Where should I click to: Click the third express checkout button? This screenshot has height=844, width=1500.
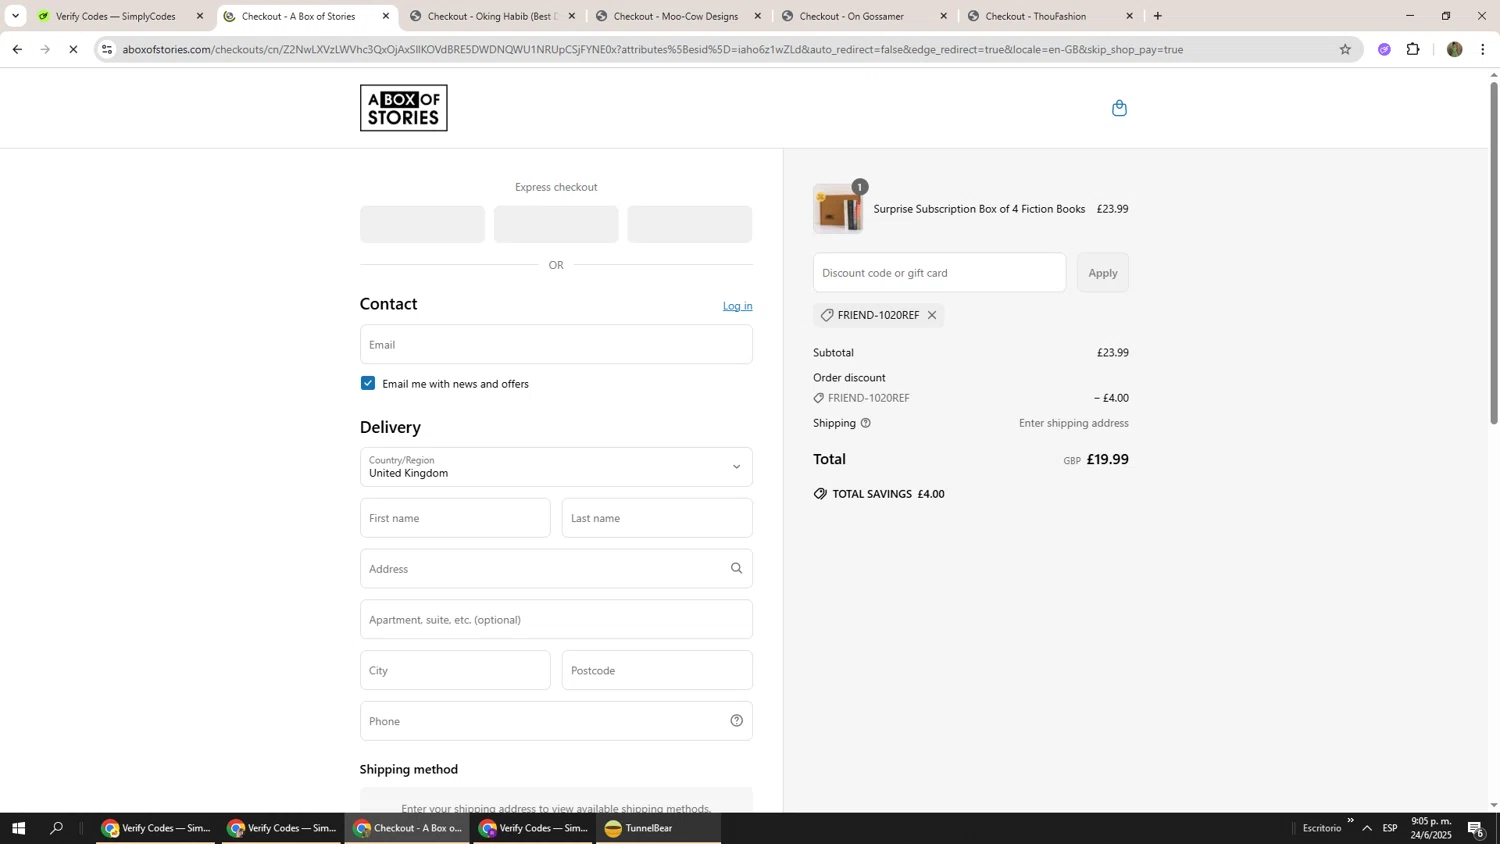pyautogui.click(x=690, y=224)
